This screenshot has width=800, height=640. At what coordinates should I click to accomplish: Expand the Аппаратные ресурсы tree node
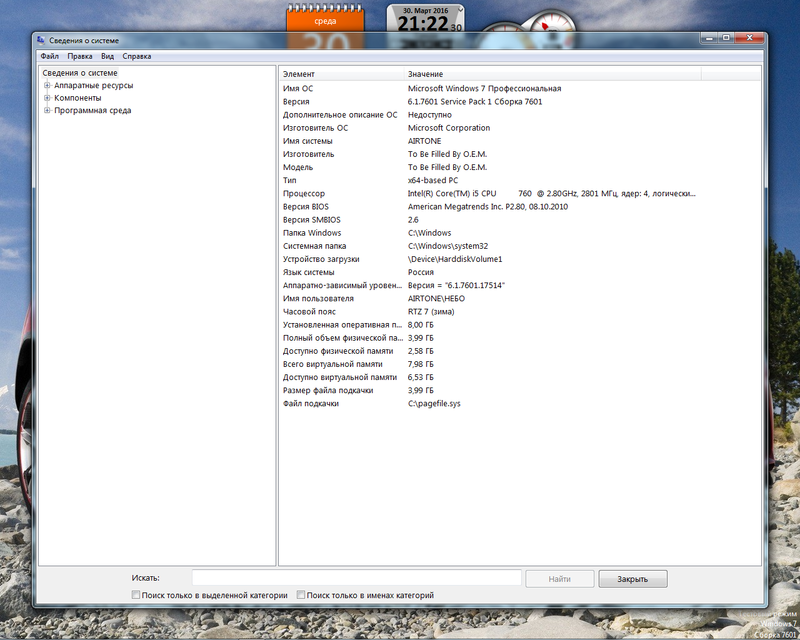tap(47, 85)
